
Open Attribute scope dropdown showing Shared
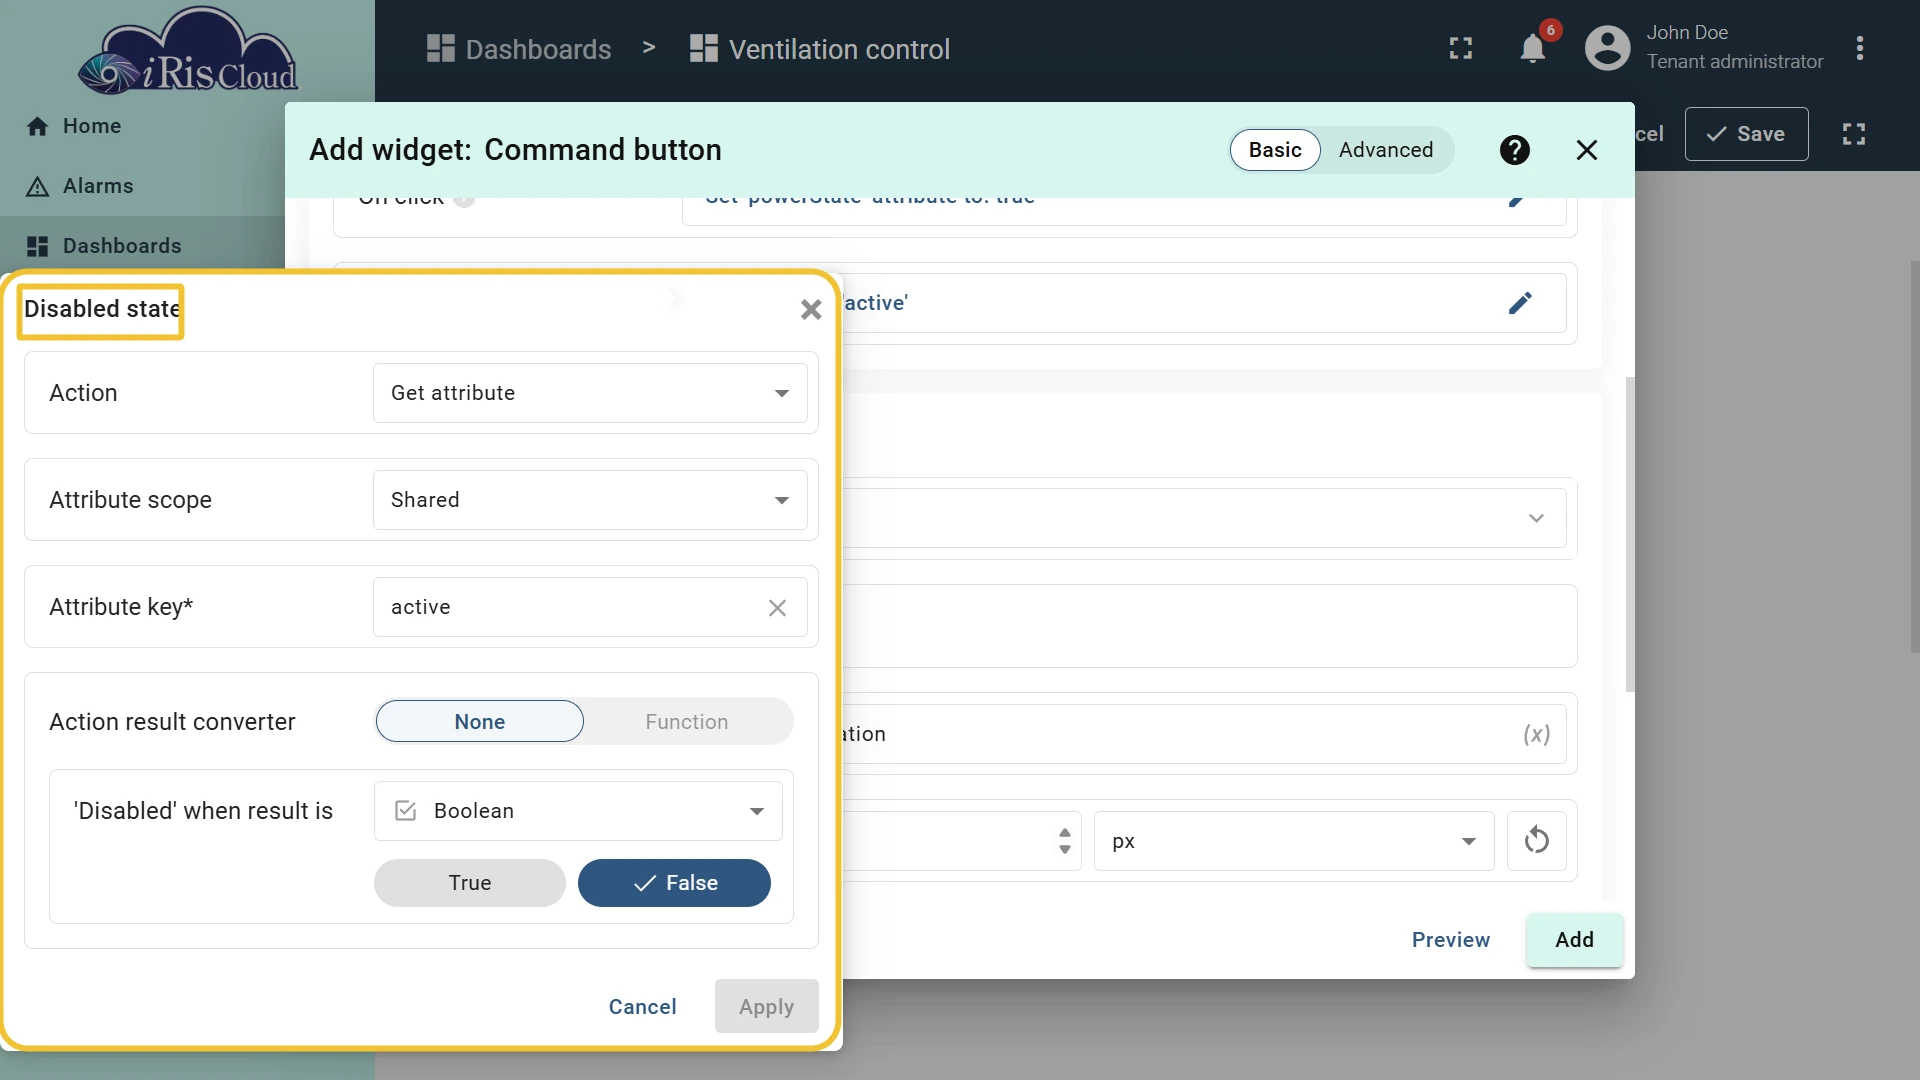pyautogui.click(x=590, y=500)
